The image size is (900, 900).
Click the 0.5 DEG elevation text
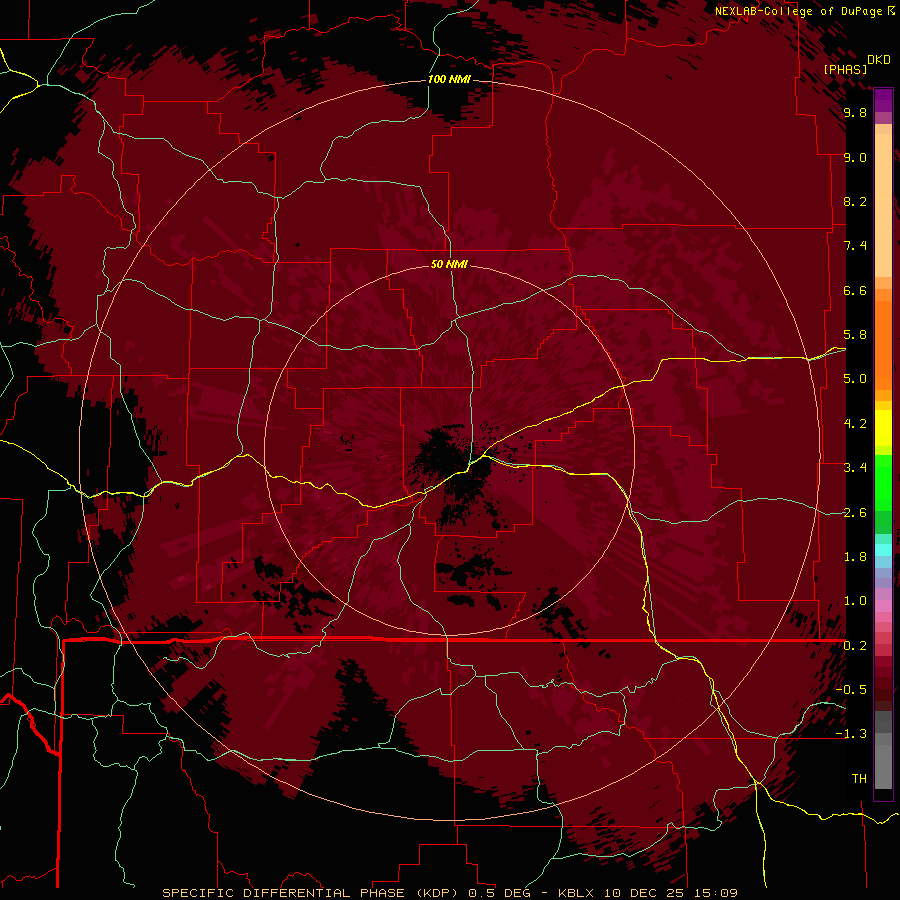(x=499, y=893)
